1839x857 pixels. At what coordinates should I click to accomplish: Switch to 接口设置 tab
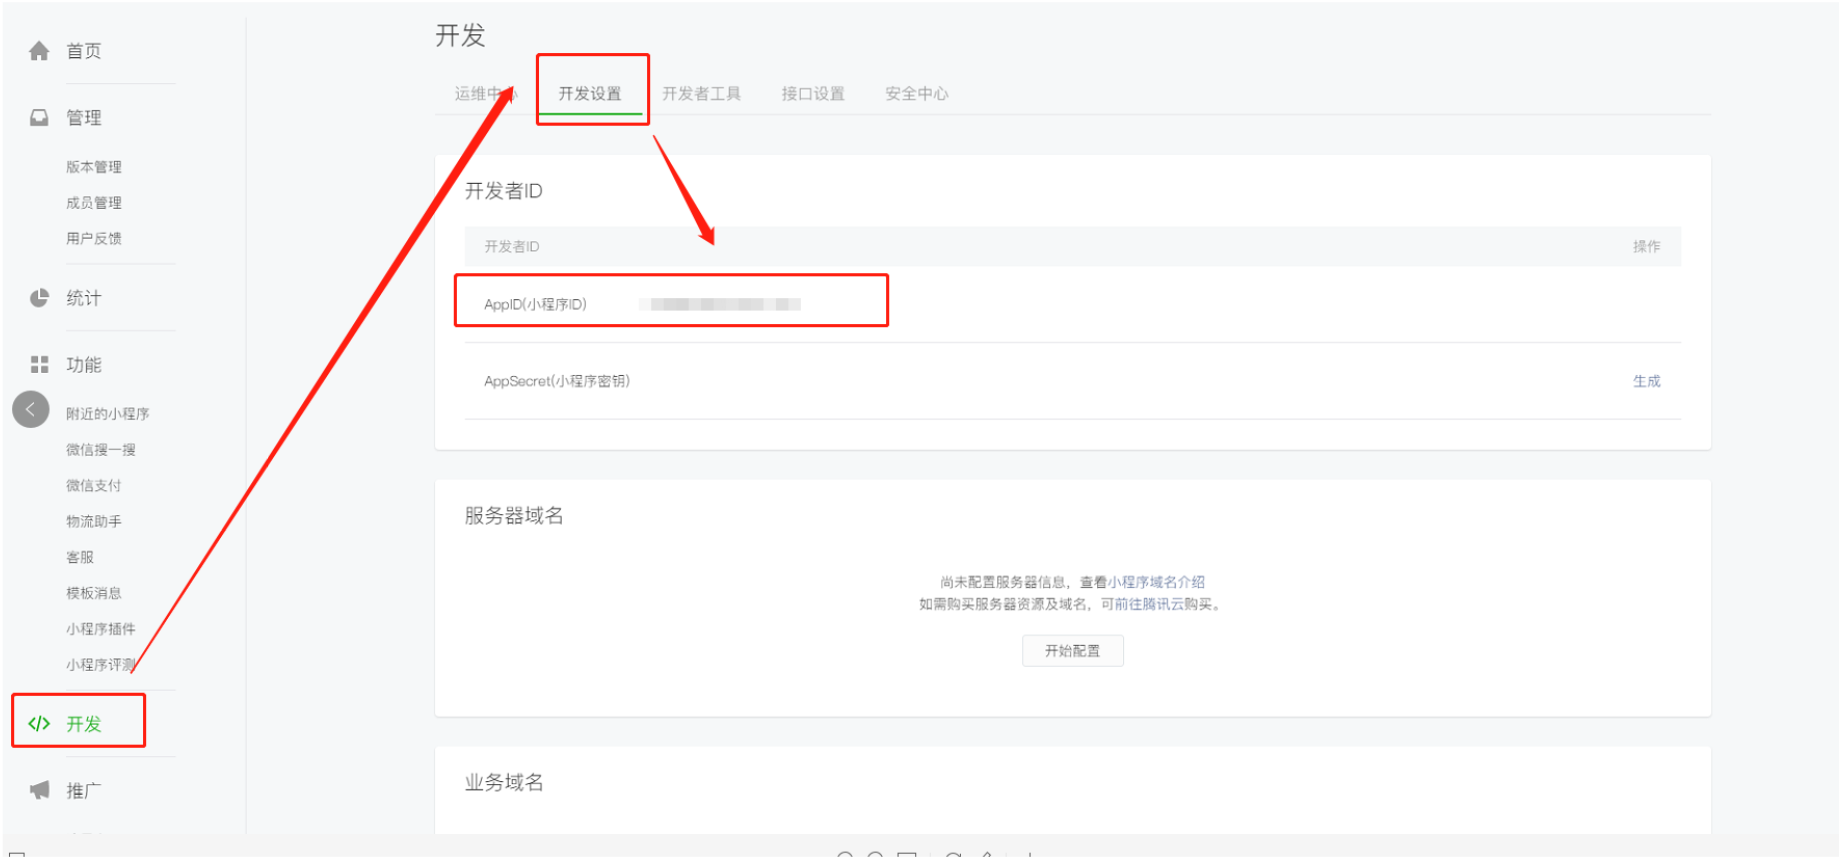pos(813,93)
